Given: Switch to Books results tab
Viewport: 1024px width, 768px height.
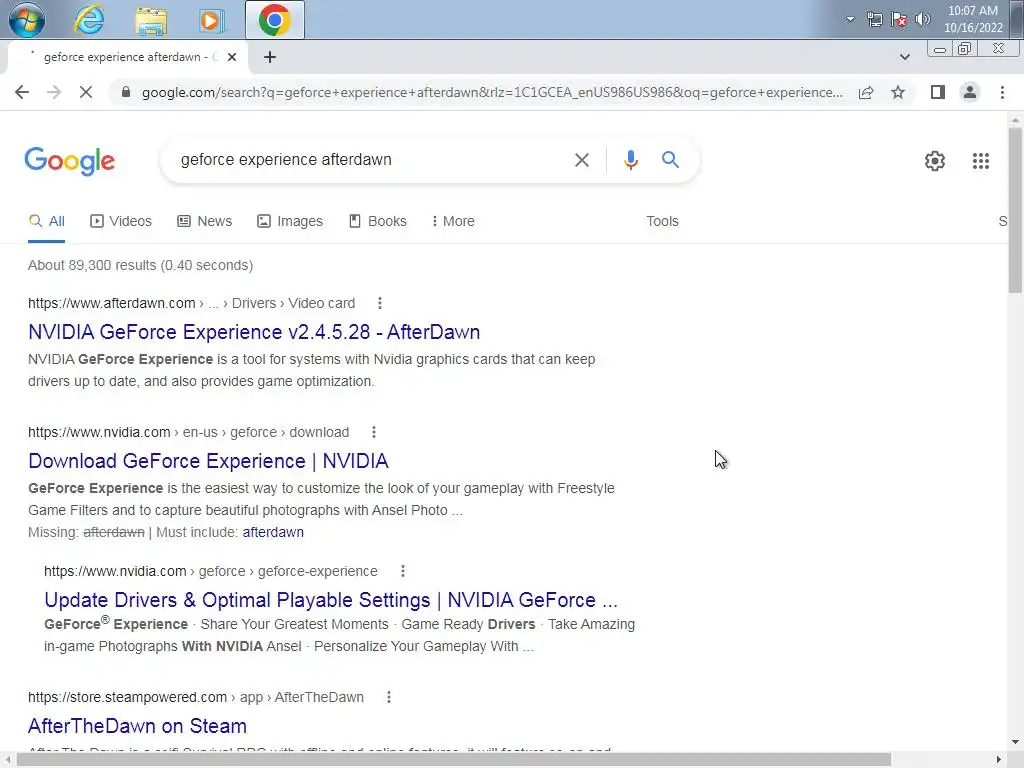Looking at the screenshot, I should [x=378, y=221].
